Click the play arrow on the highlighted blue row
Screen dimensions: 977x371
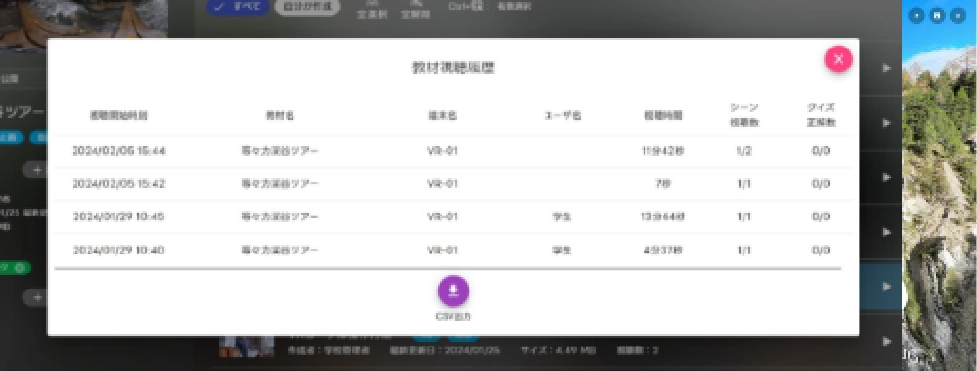coord(887,287)
